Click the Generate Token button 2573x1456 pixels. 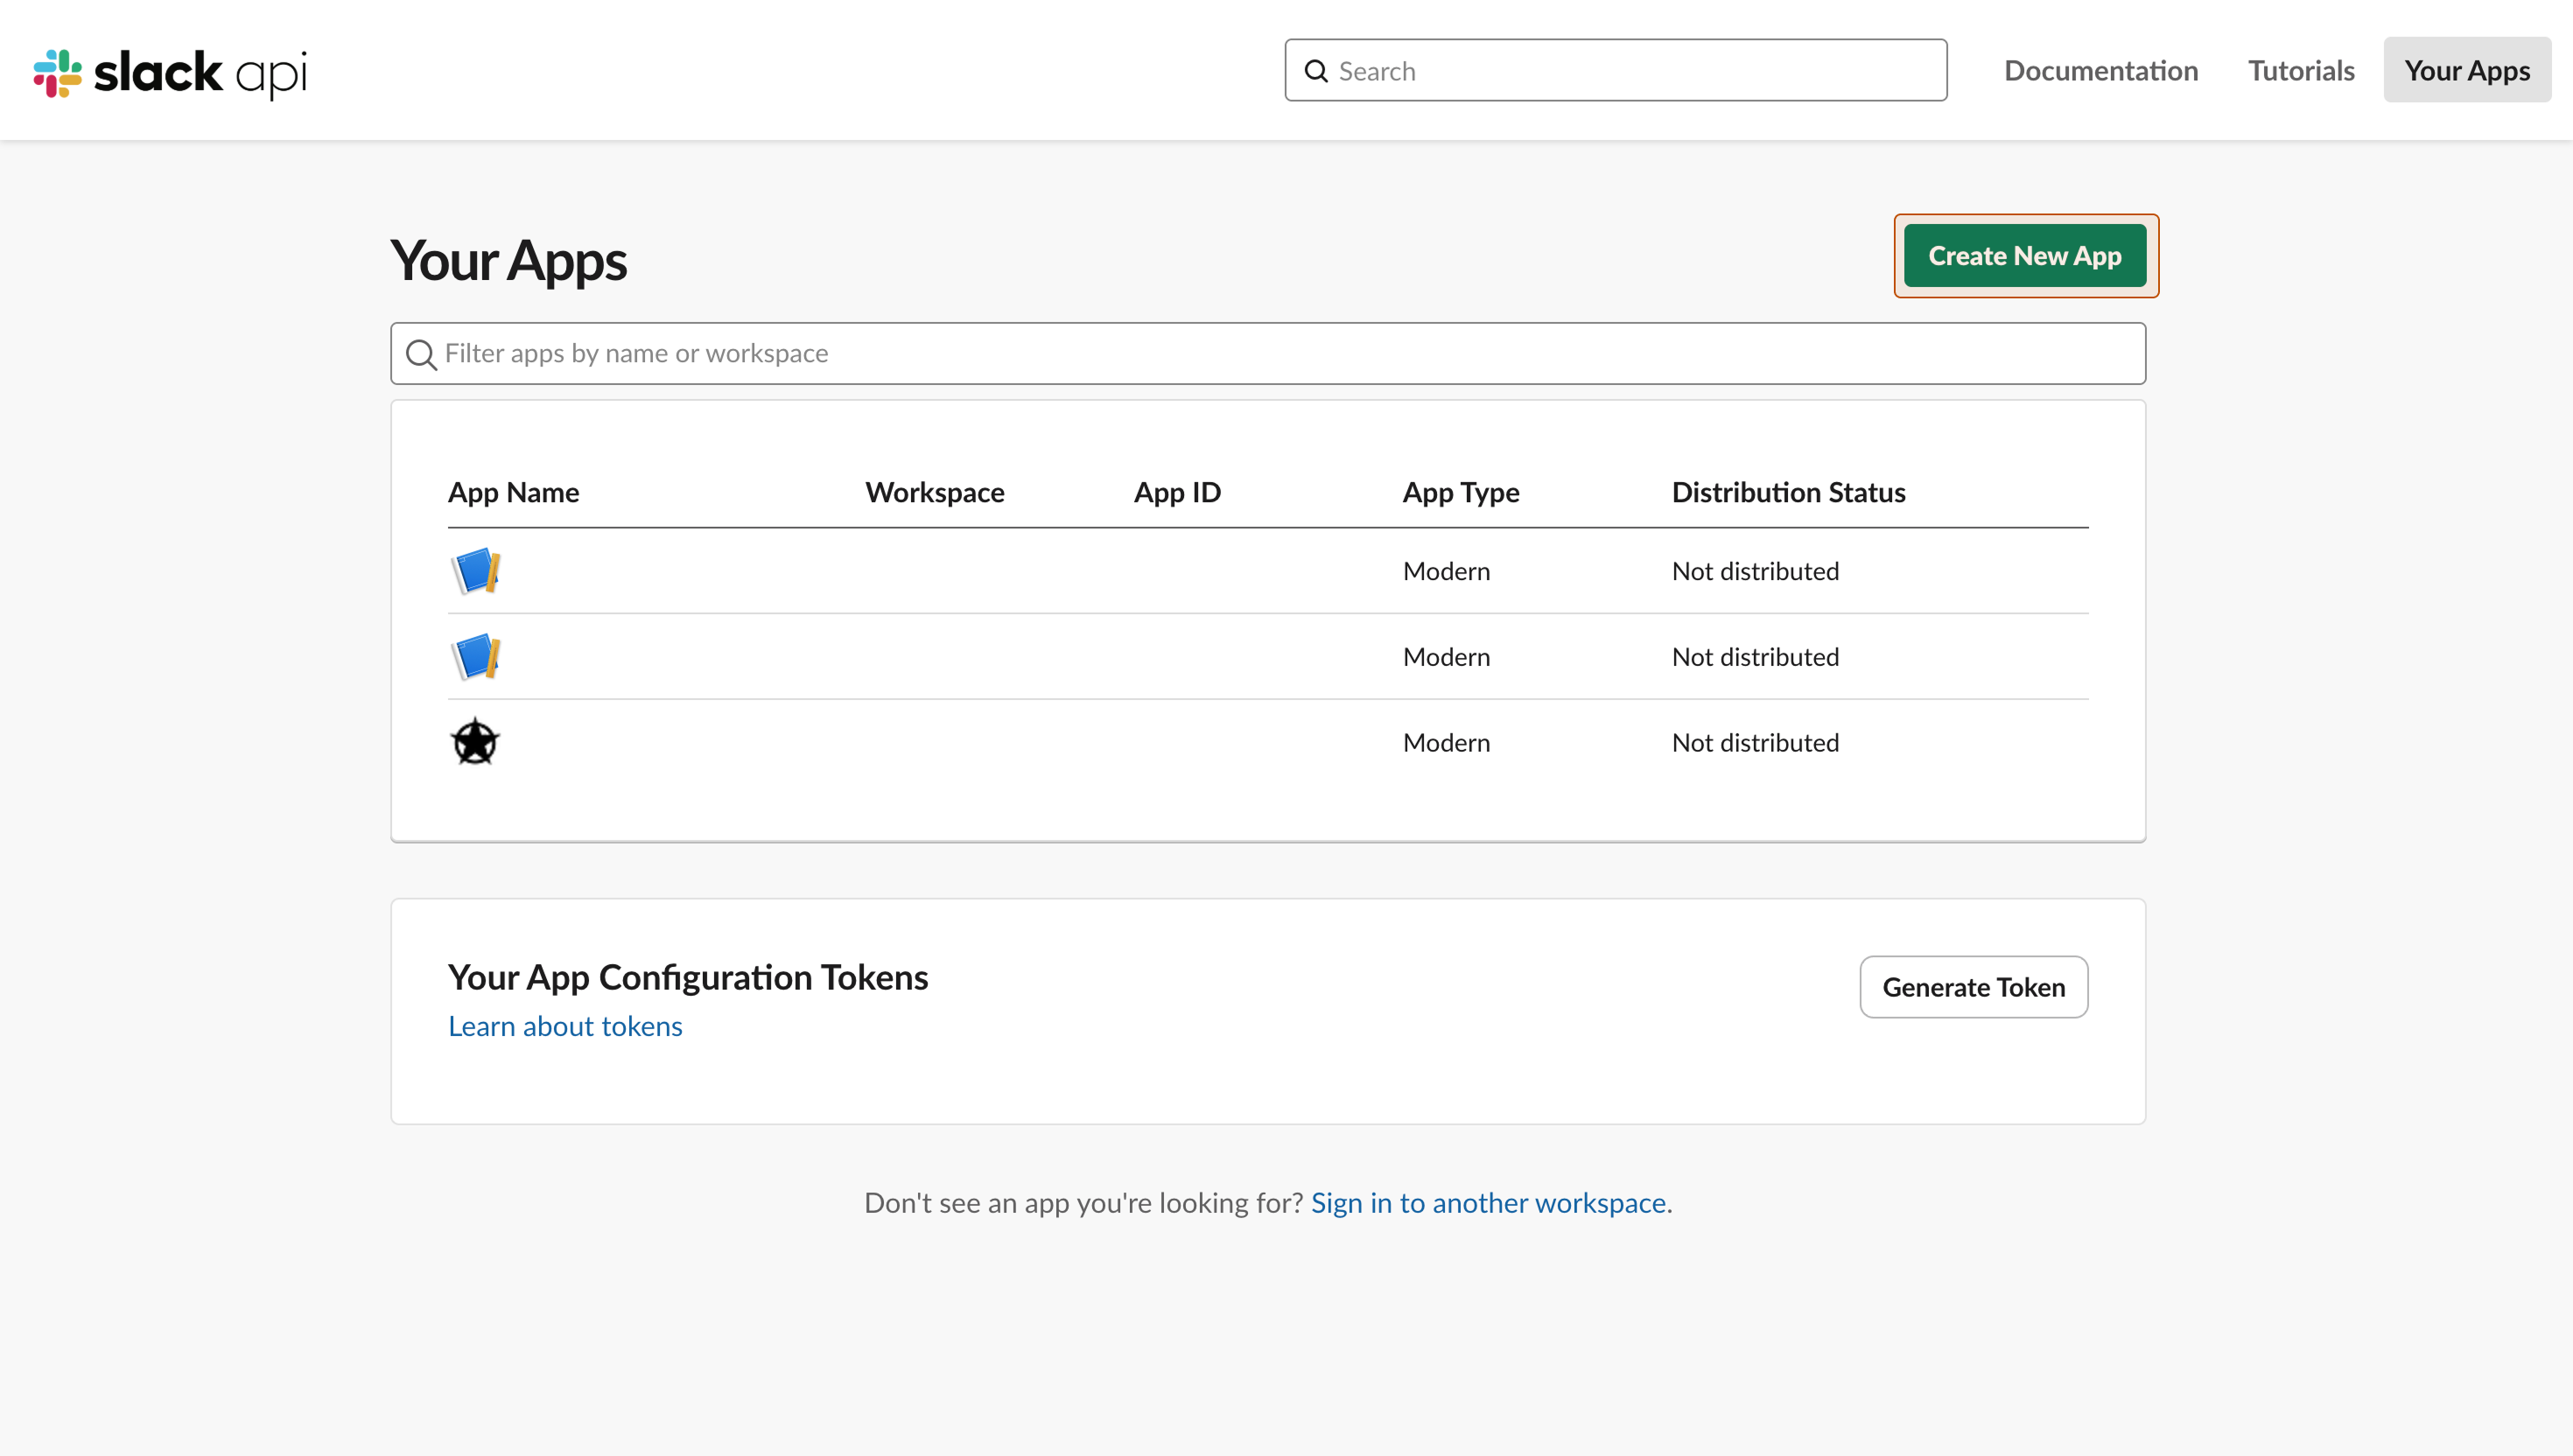(x=1972, y=987)
